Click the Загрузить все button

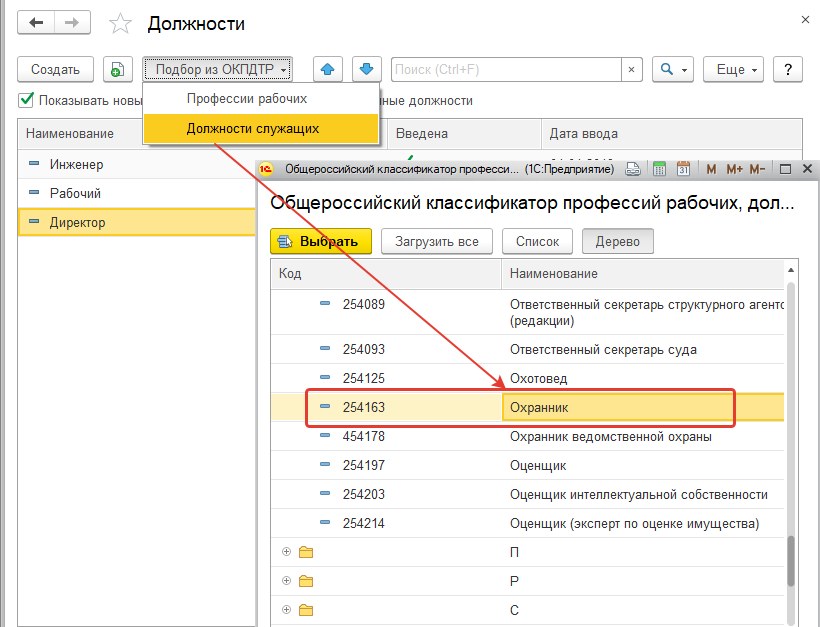(x=437, y=241)
